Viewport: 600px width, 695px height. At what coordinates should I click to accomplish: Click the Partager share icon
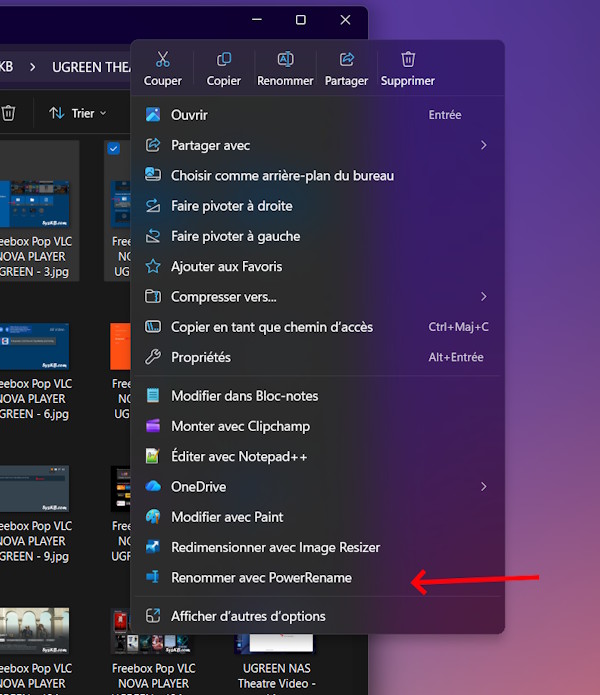coord(347,60)
